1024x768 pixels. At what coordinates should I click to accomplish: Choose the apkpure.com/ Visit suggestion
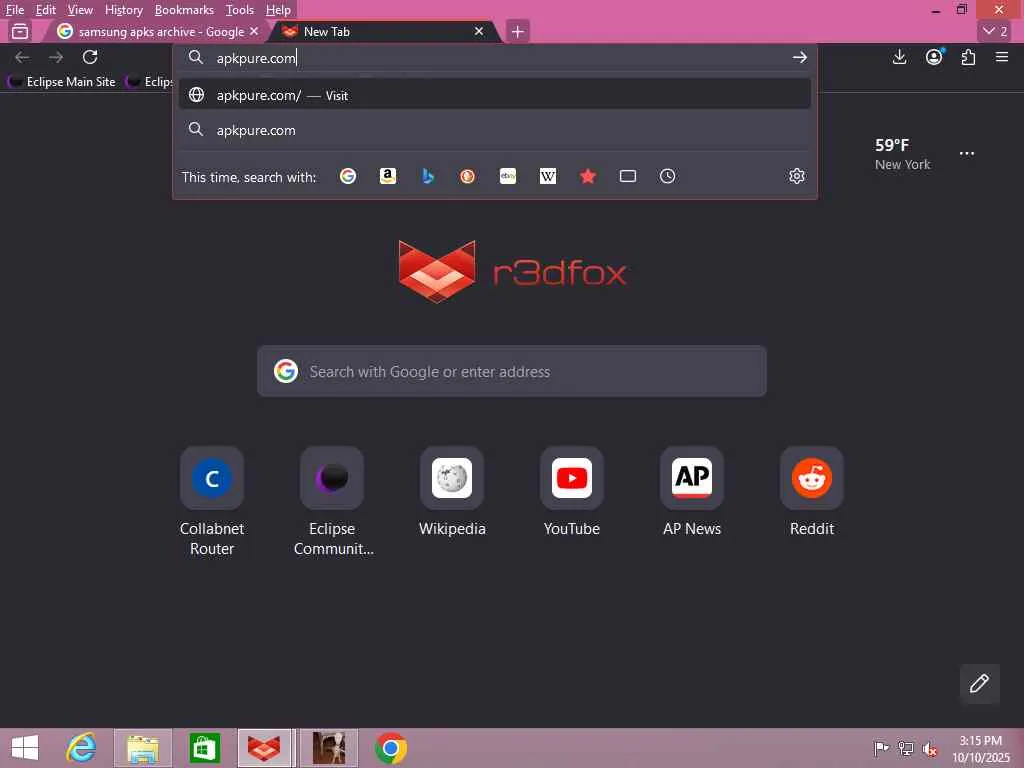click(495, 95)
